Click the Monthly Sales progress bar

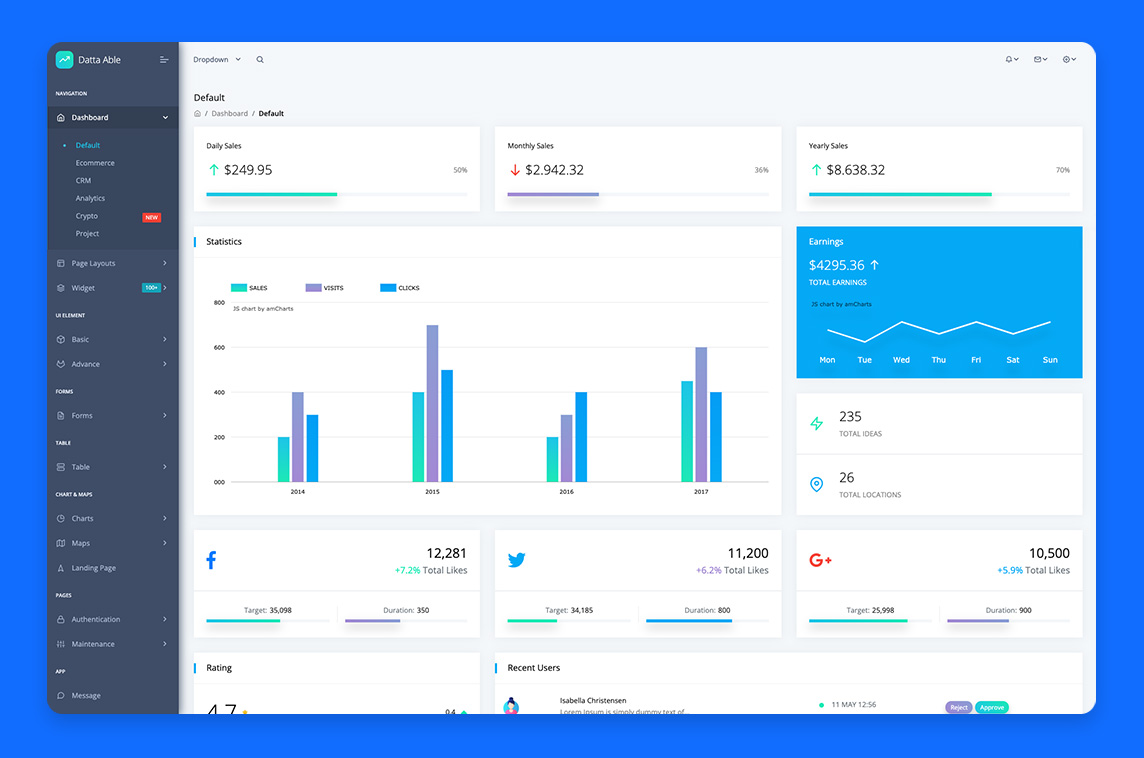[638, 194]
